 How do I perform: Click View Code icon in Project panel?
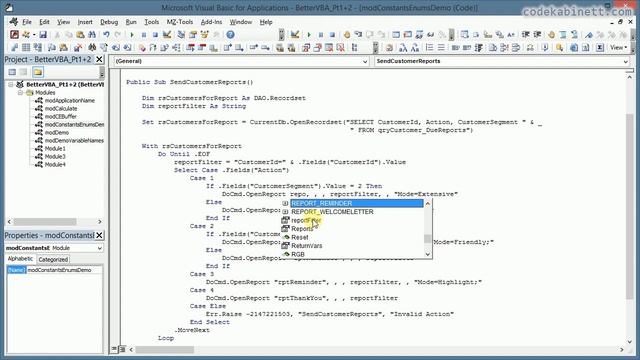12,72
